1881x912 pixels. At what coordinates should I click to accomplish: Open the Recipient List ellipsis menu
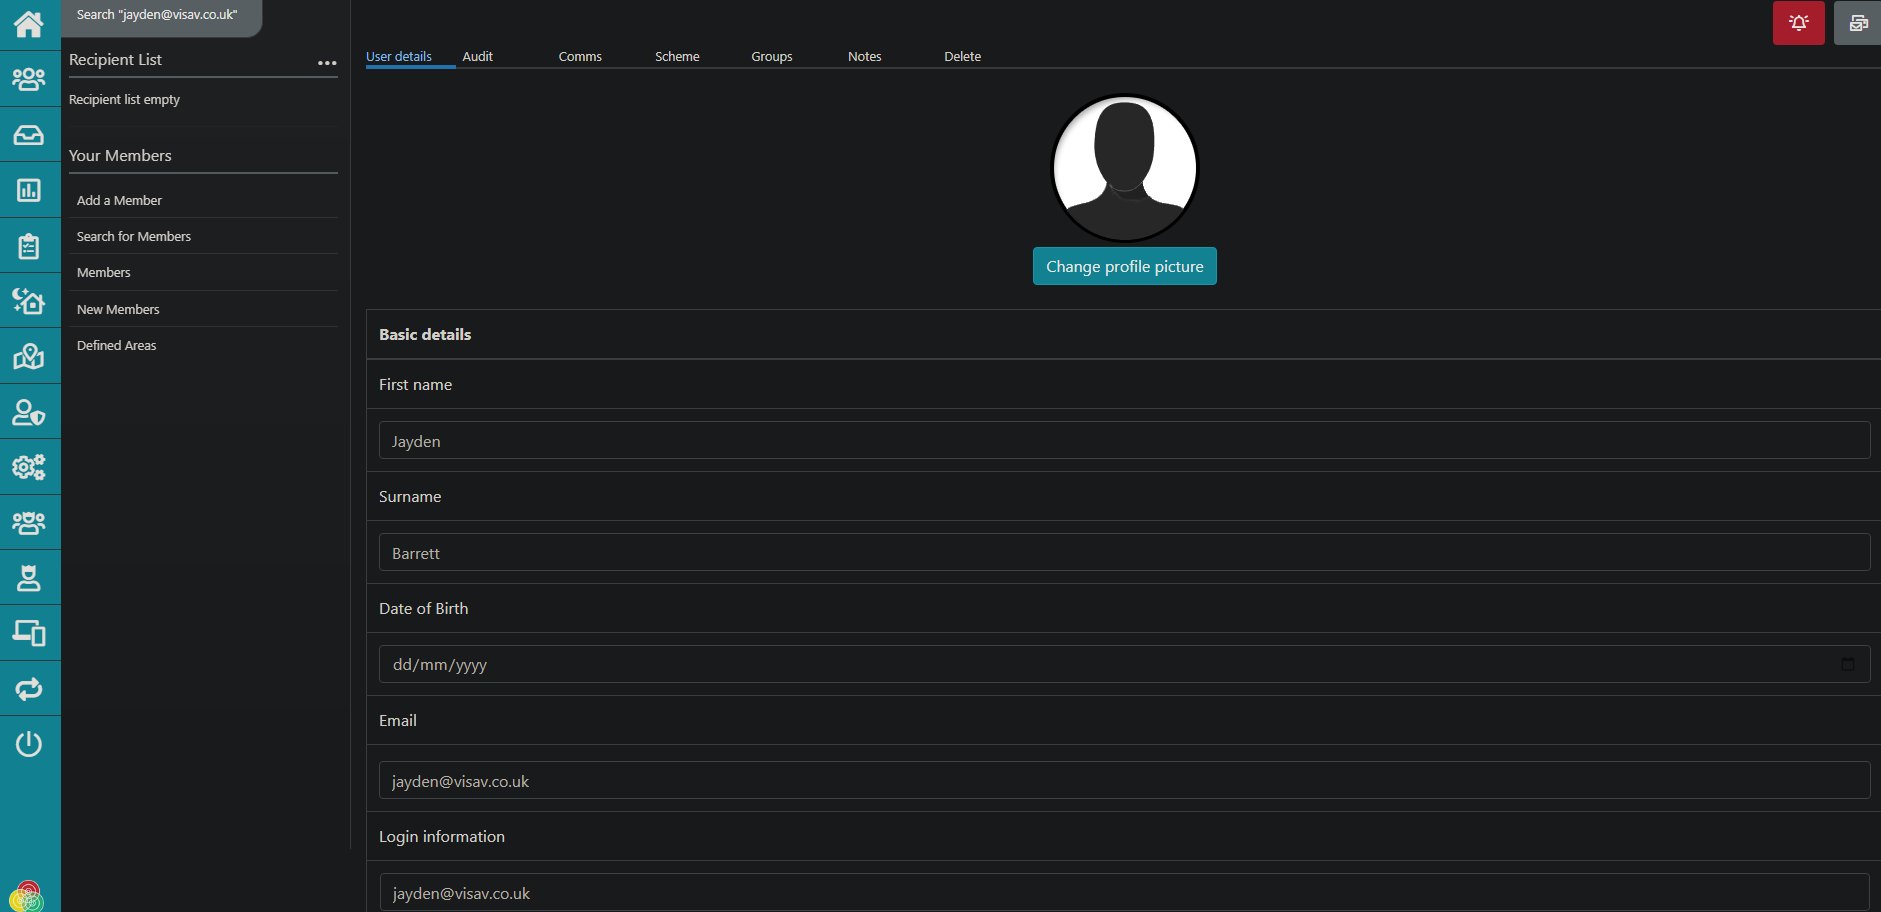tap(327, 63)
